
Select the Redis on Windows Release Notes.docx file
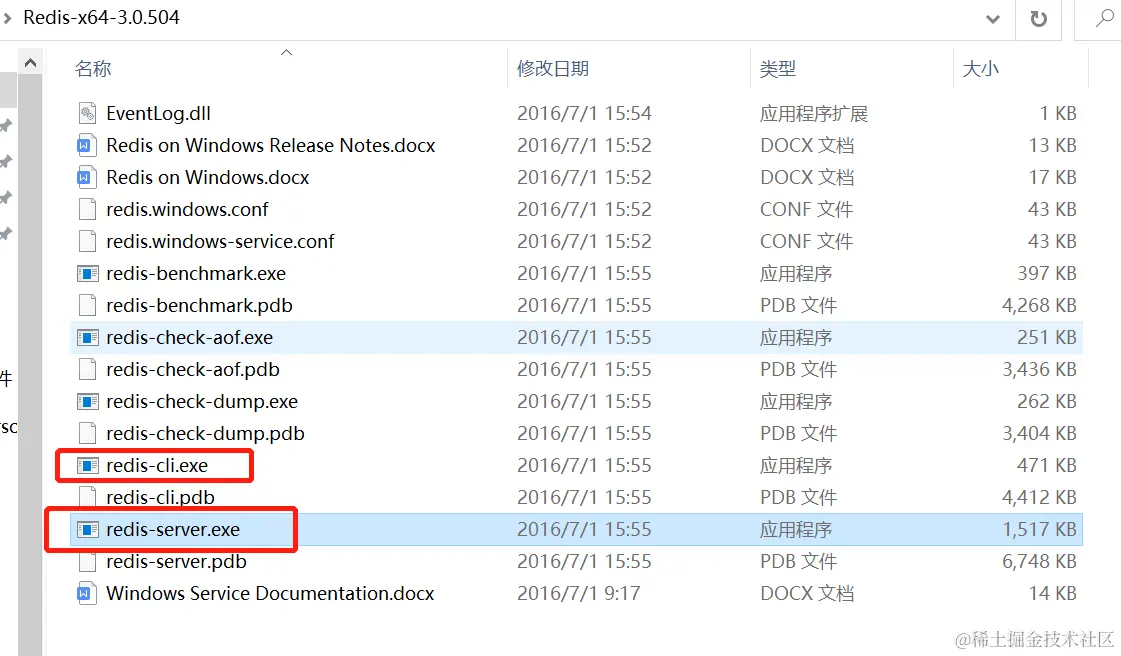(x=270, y=145)
